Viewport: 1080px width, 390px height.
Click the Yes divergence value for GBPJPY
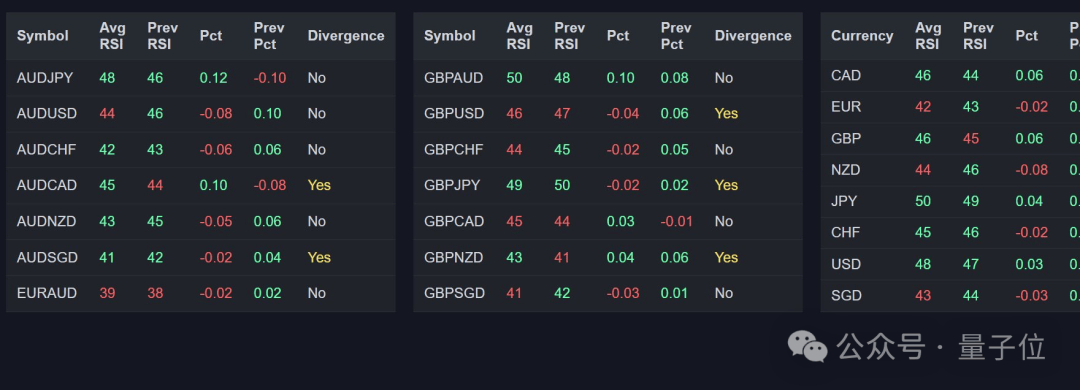click(x=726, y=185)
